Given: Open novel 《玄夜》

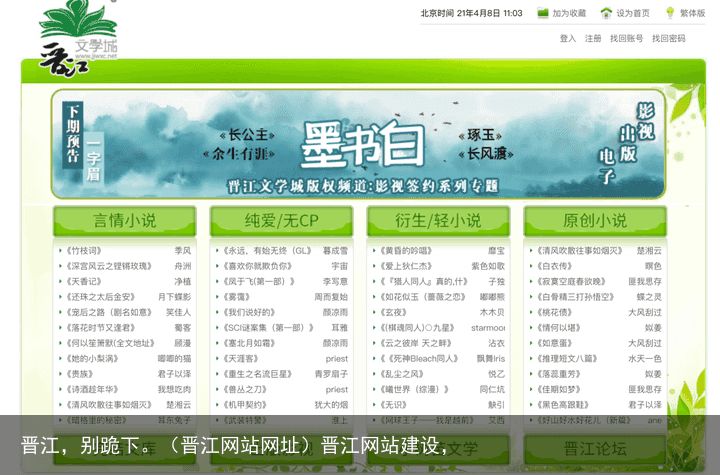Looking at the screenshot, I should point(393,312).
